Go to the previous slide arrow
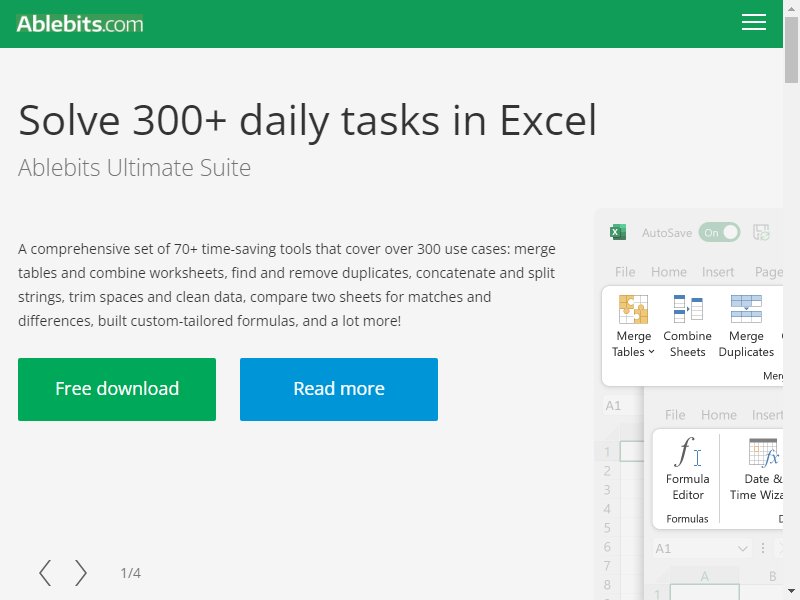Screen dimensions: 800x600 tap(45, 573)
